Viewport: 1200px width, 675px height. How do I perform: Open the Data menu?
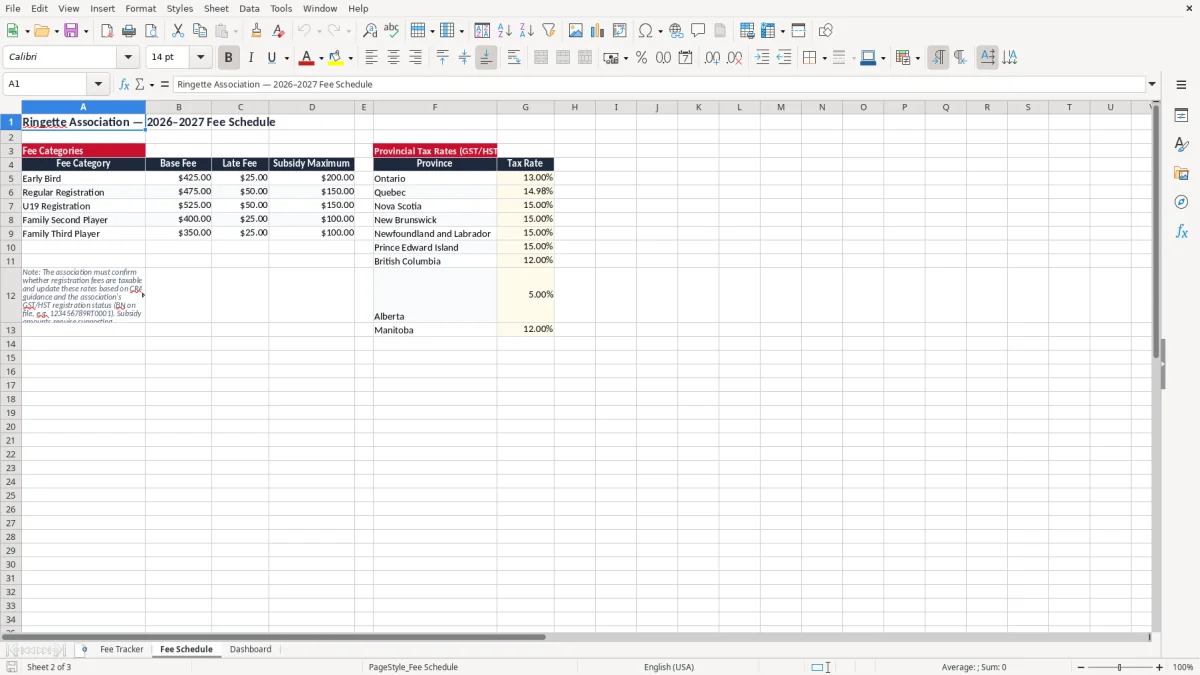click(249, 8)
